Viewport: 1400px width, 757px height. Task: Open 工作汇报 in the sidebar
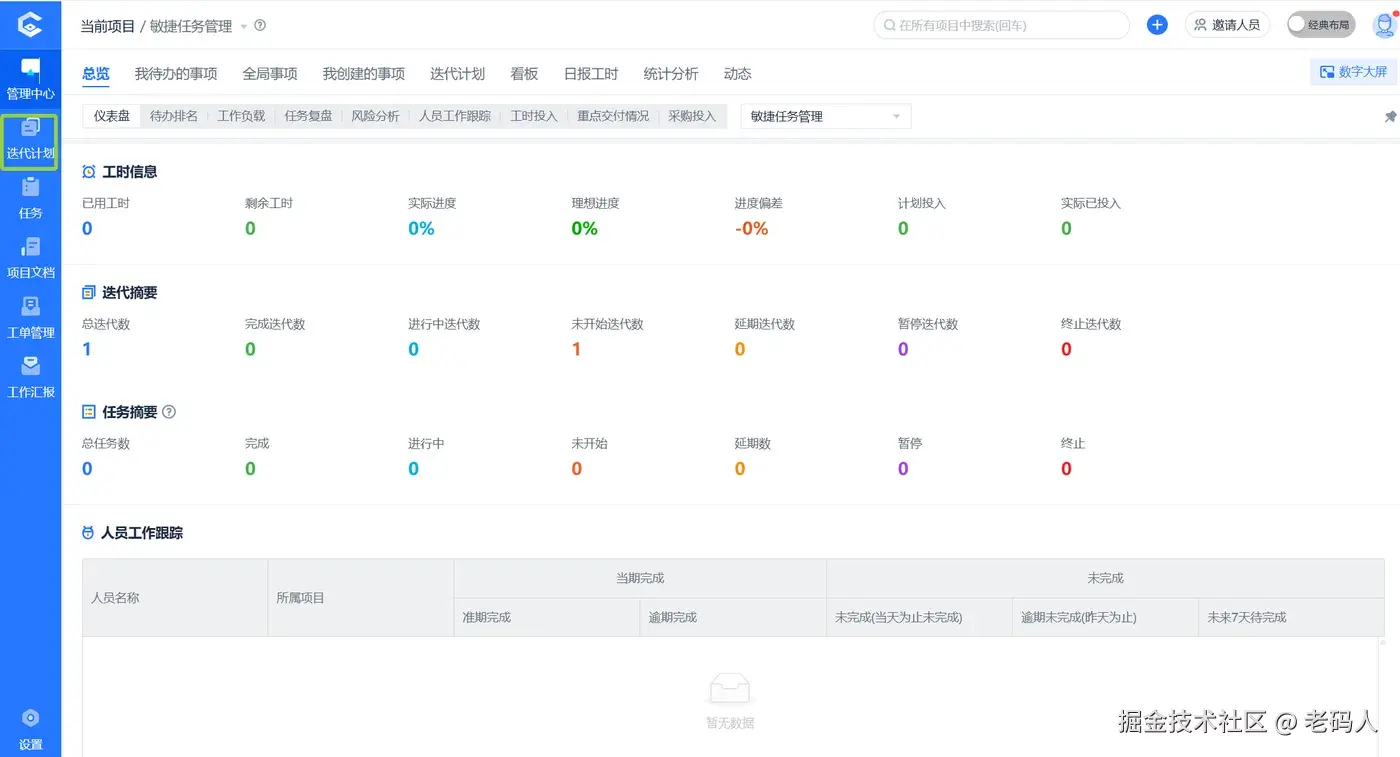coord(30,378)
